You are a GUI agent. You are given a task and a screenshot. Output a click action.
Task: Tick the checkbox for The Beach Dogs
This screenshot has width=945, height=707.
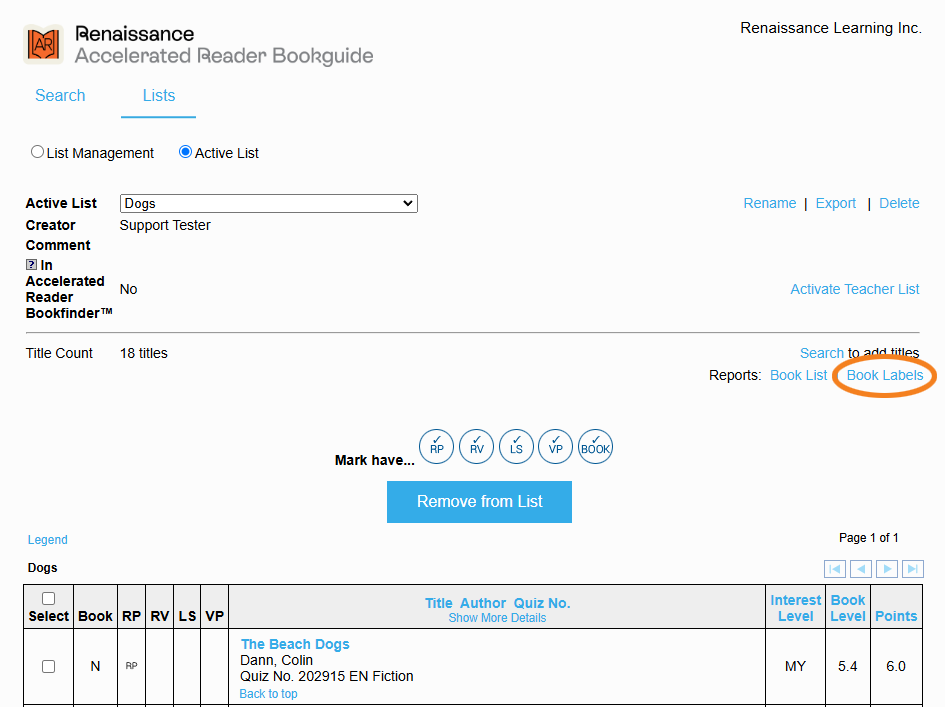coord(49,667)
